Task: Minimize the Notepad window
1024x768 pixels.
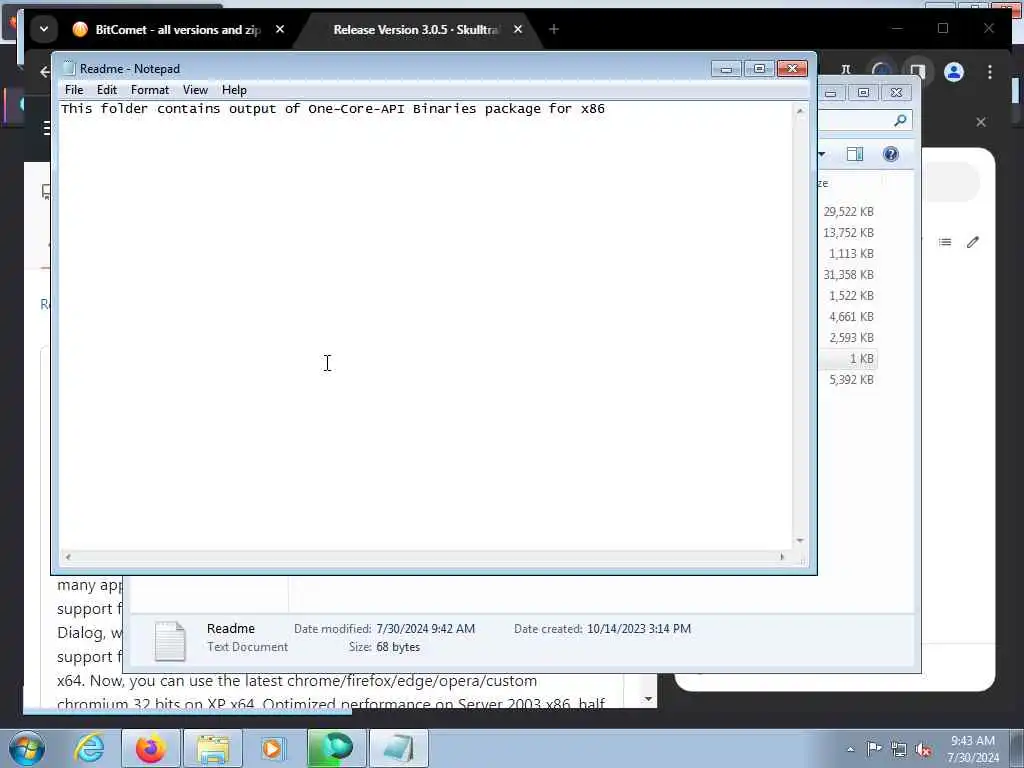Action: point(726,69)
